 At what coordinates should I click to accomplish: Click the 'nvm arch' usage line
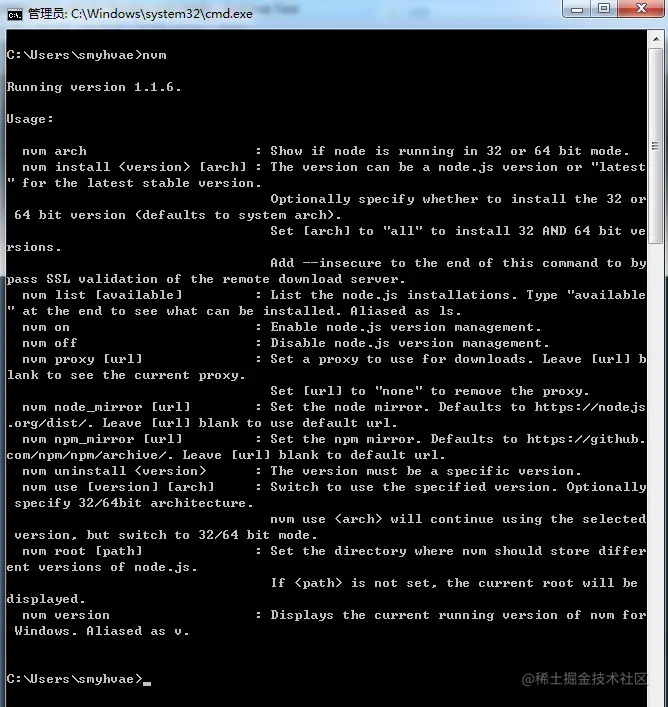(325, 151)
